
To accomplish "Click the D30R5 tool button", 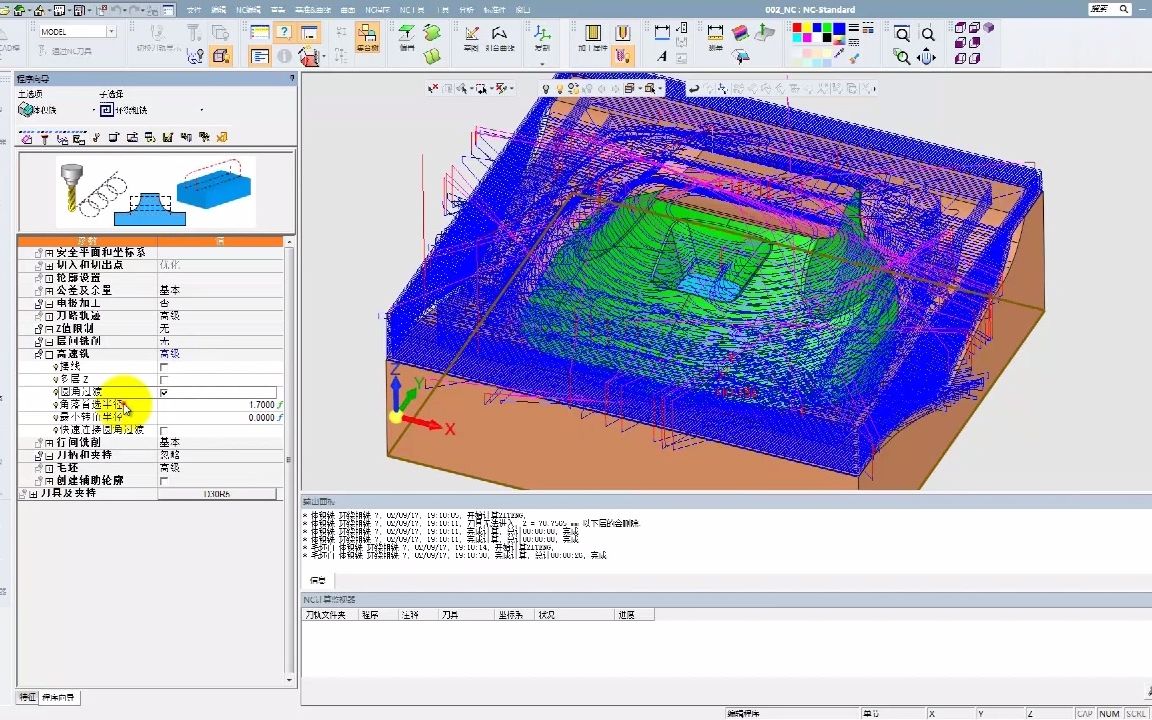I will tap(217, 494).
